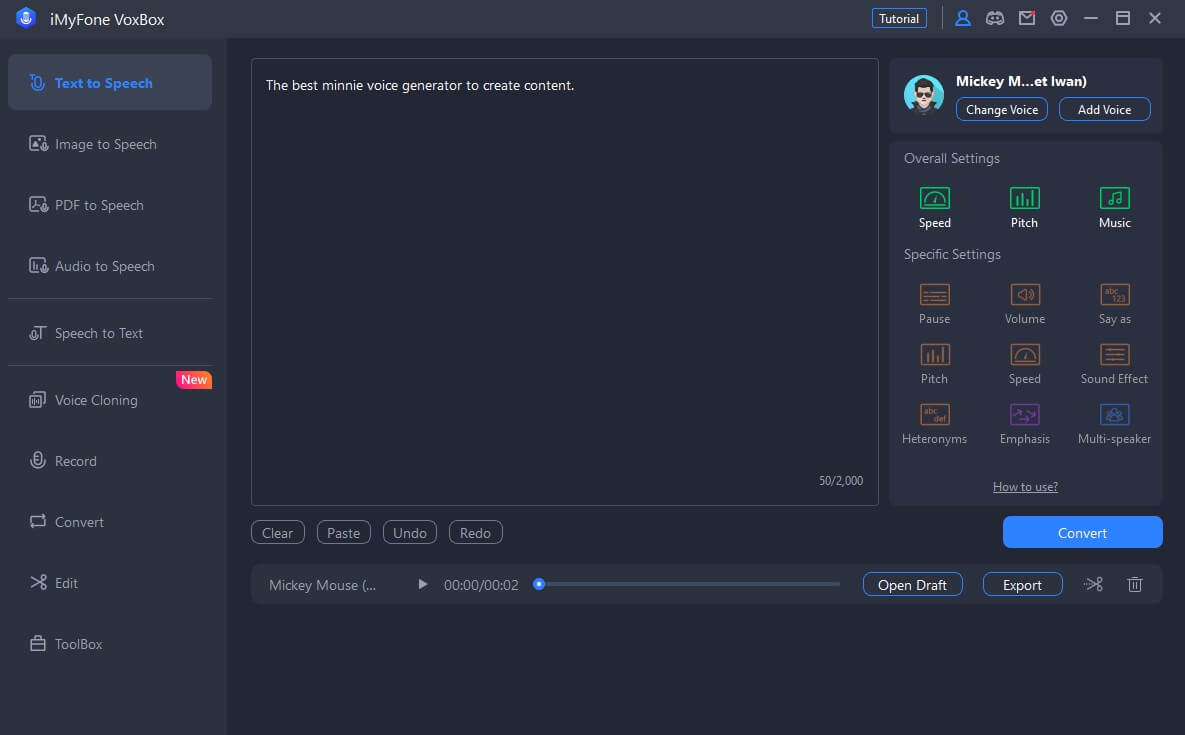This screenshot has height=735, width=1185.
Task: Adjust Volume in Specific Settings
Action: point(1024,304)
